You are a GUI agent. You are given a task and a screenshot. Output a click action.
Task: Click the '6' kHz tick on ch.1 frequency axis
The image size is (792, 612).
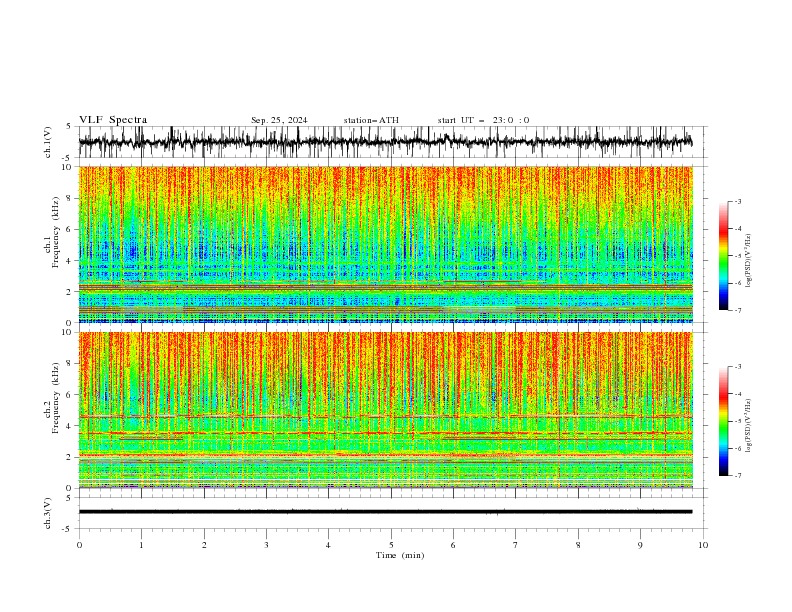(x=69, y=229)
